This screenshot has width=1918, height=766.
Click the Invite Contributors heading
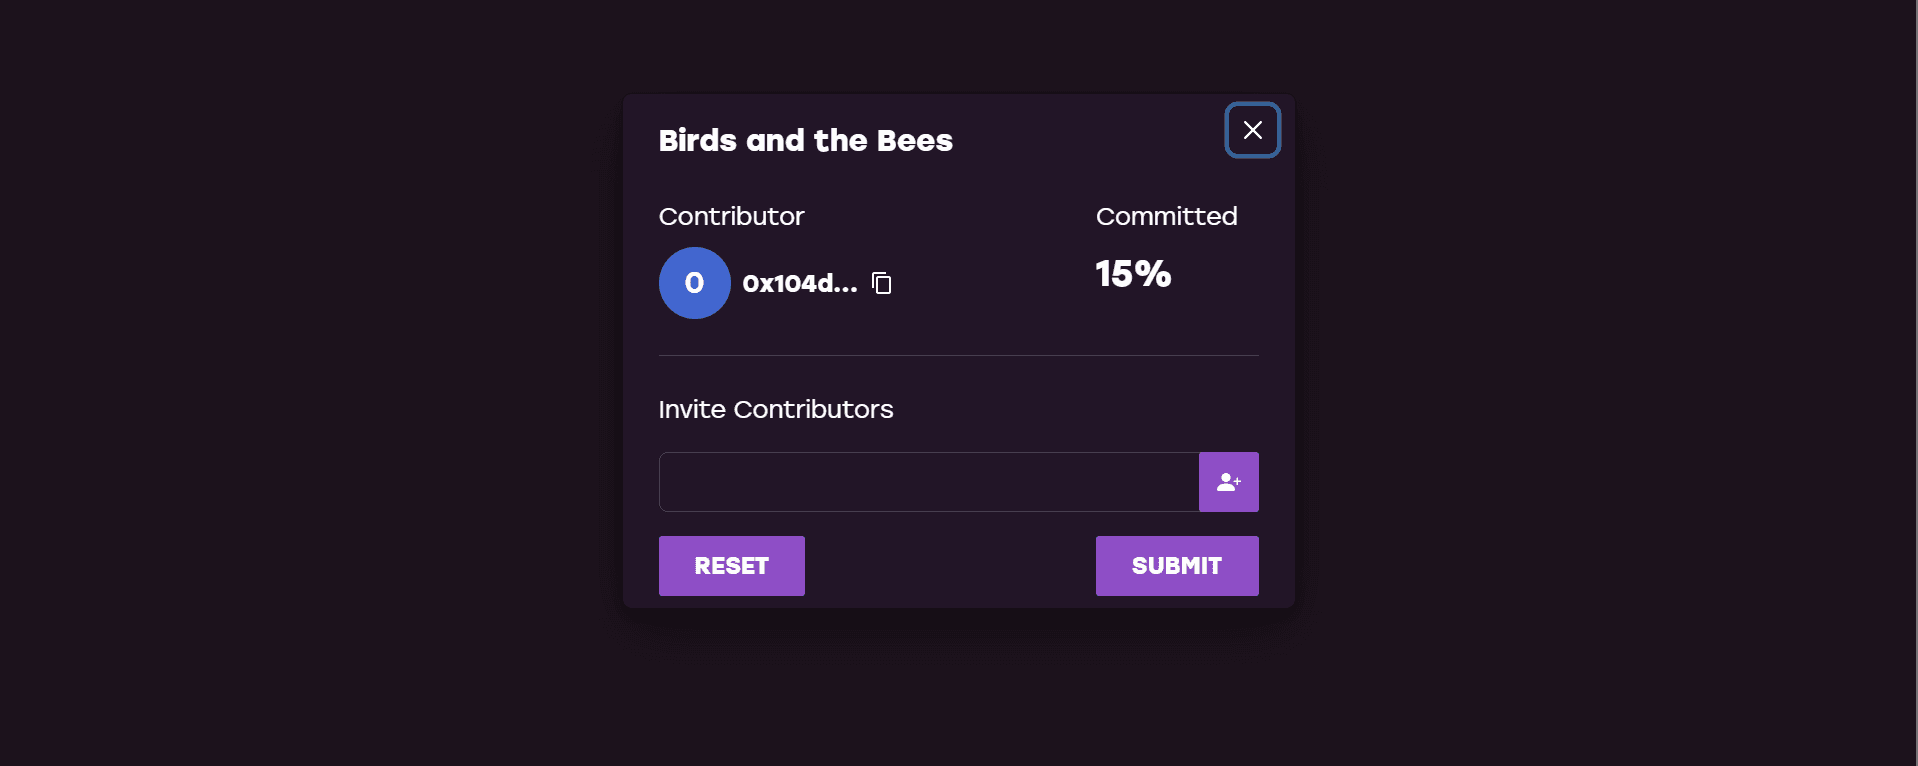776,409
